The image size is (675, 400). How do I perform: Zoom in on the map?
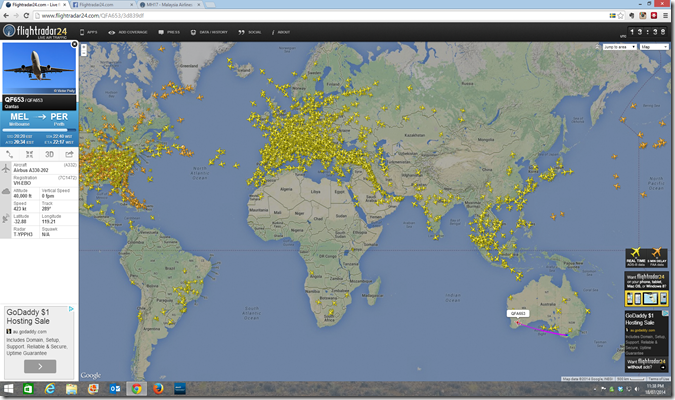pos(84,46)
